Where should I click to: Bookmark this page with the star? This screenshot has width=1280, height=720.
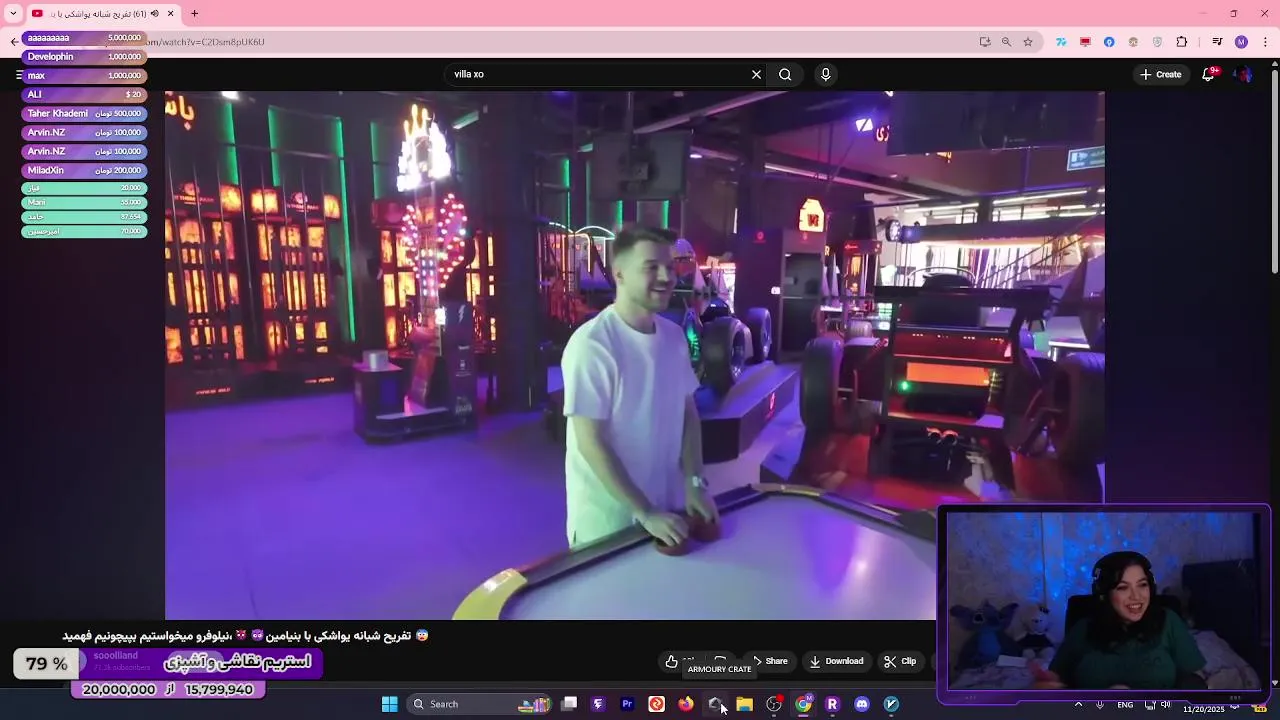[1028, 42]
